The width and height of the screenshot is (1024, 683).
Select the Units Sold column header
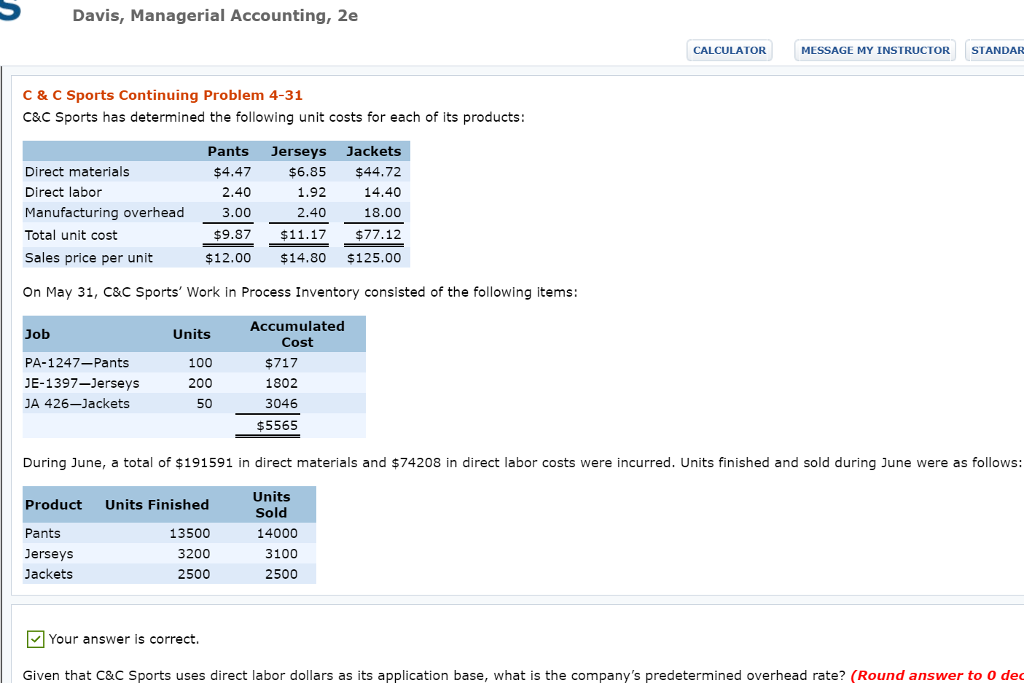pos(271,504)
